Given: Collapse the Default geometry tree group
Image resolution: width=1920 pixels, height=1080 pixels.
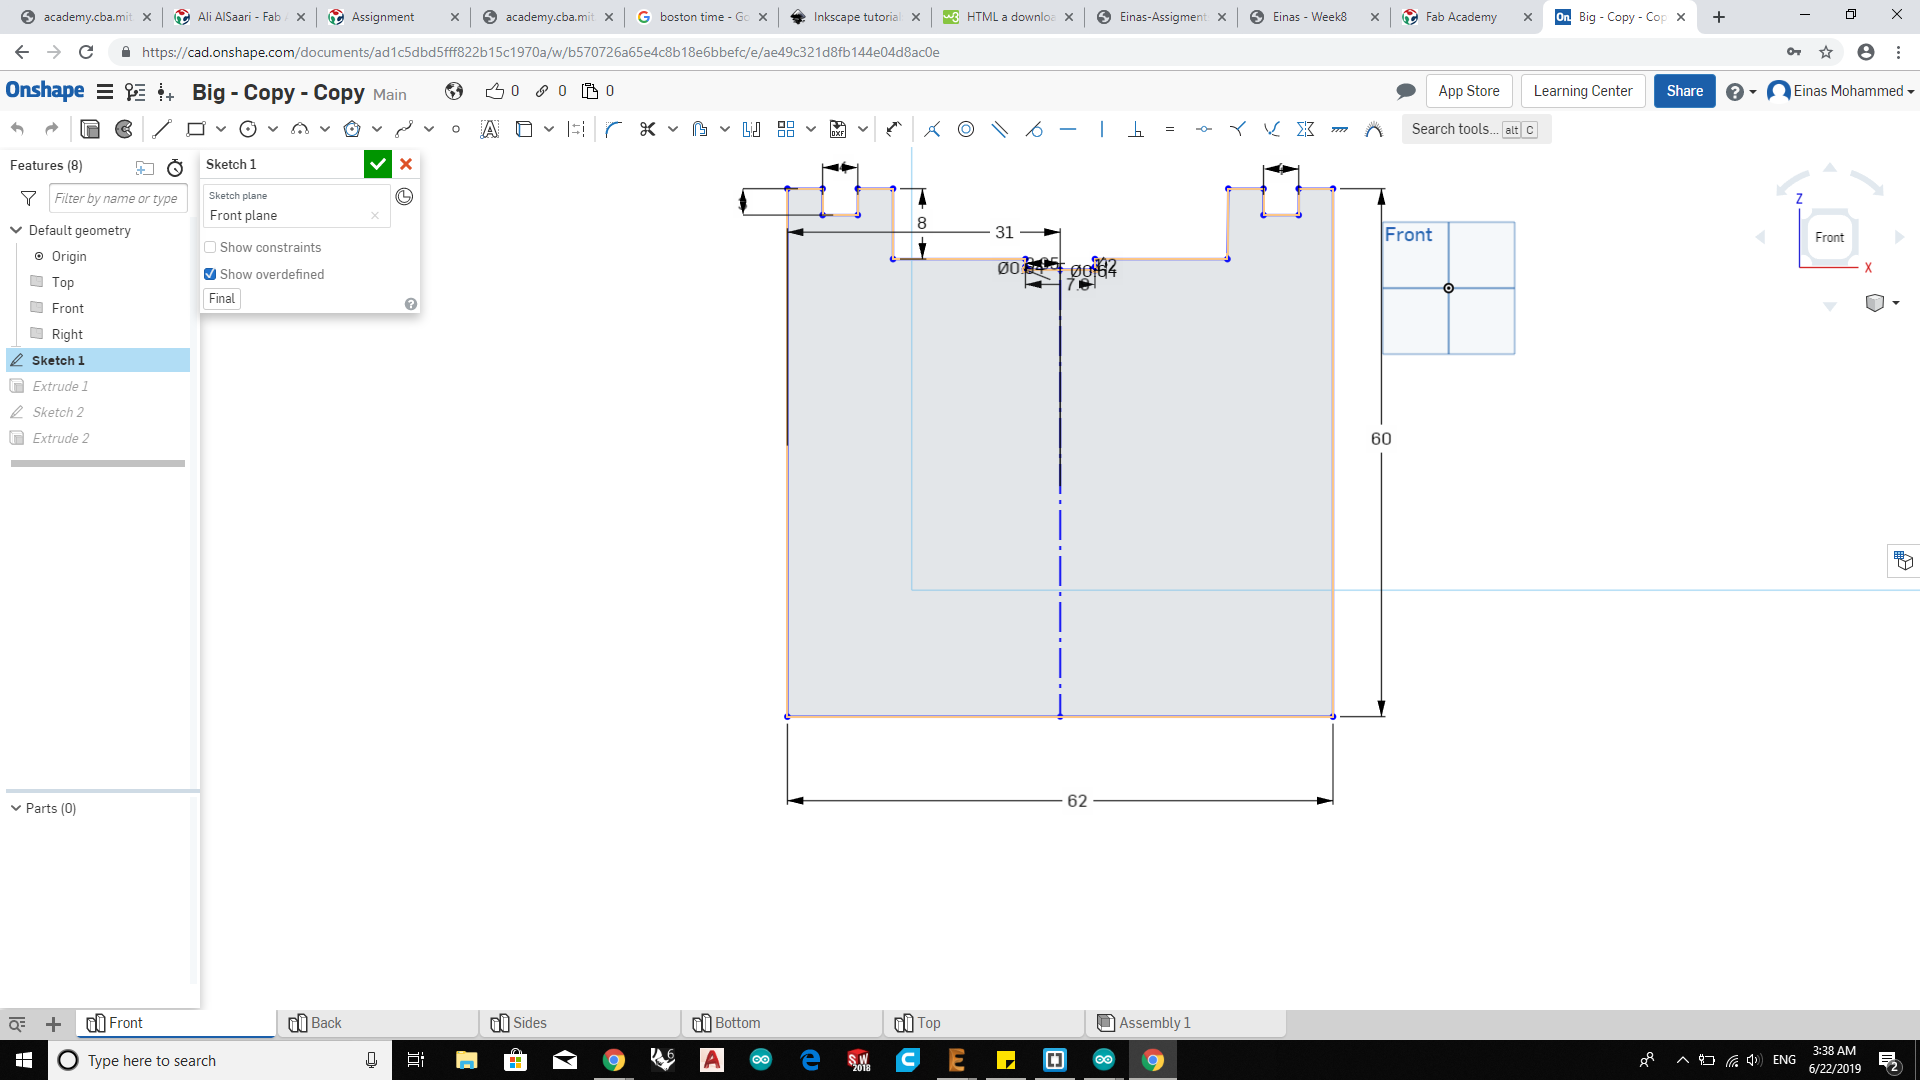Looking at the screenshot, I should click(16, 230).
